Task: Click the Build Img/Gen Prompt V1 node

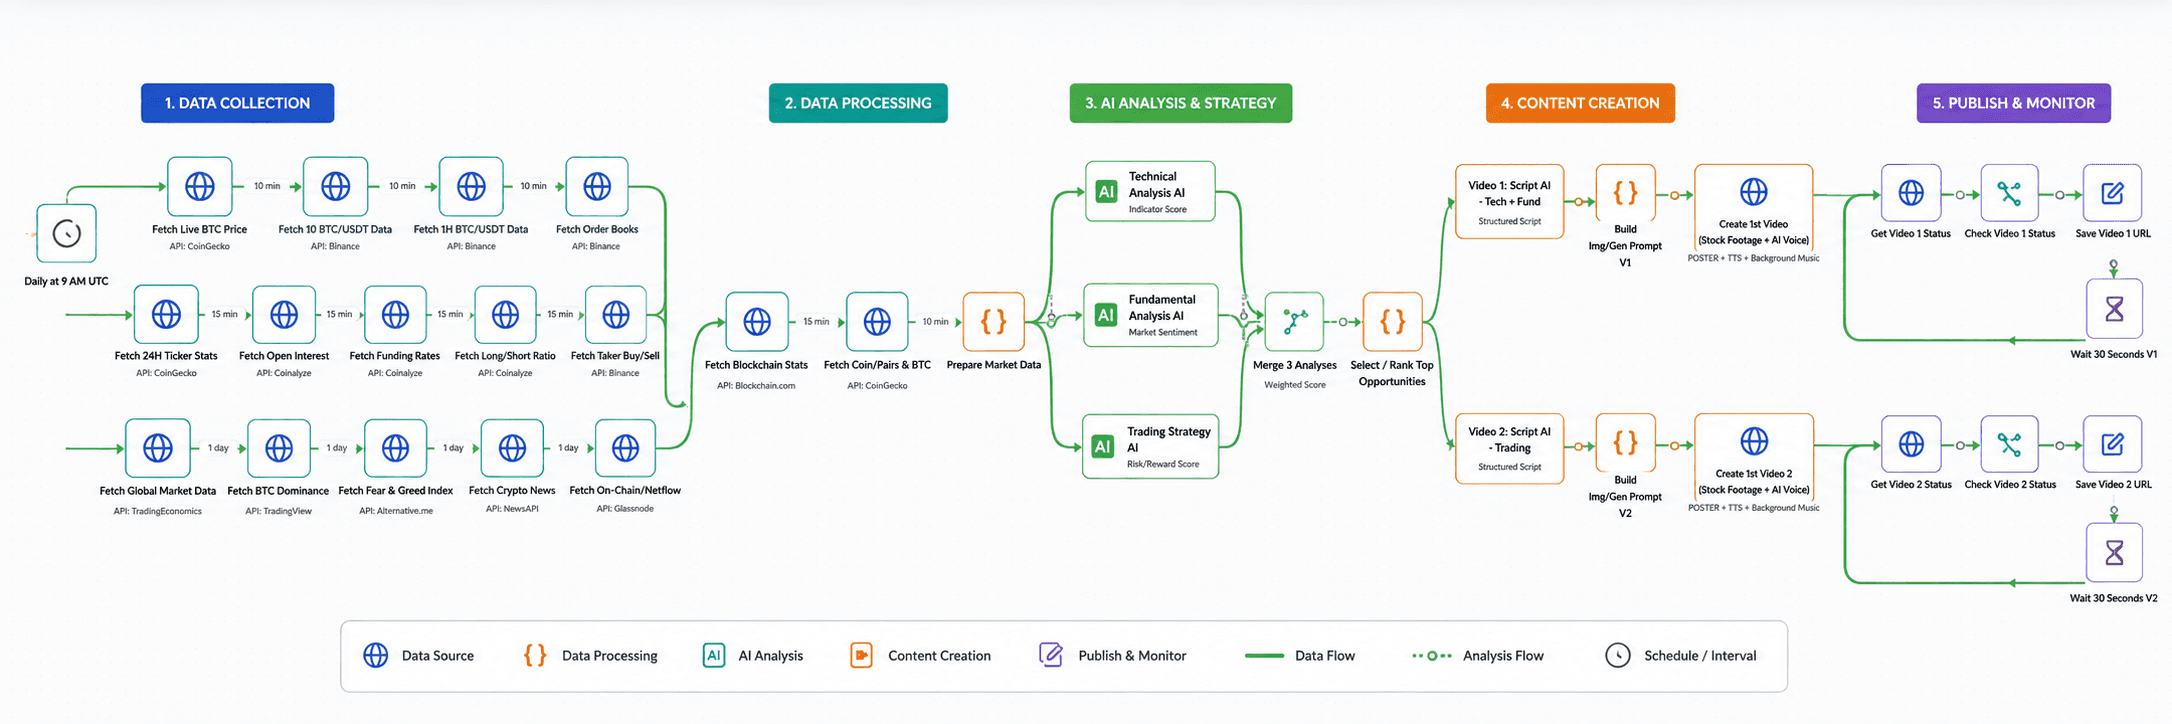Action: tap(1625, 193)
